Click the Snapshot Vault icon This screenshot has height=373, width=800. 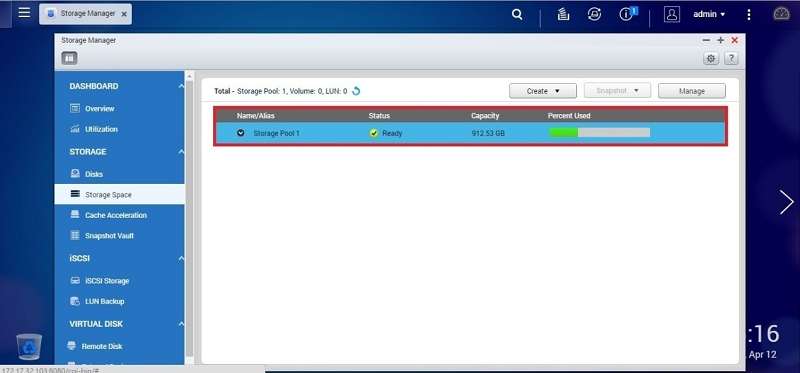[75, 235]
